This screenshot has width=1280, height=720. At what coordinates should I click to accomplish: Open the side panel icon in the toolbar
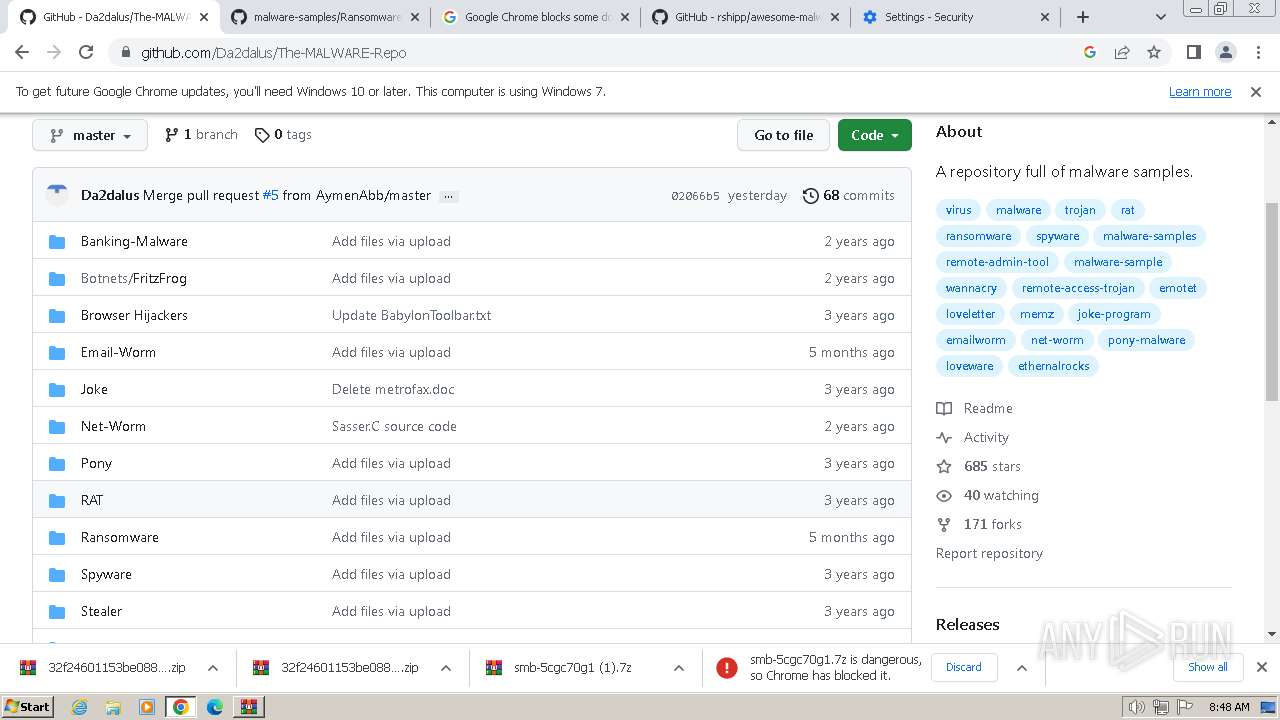click(x=1193, y=53)
